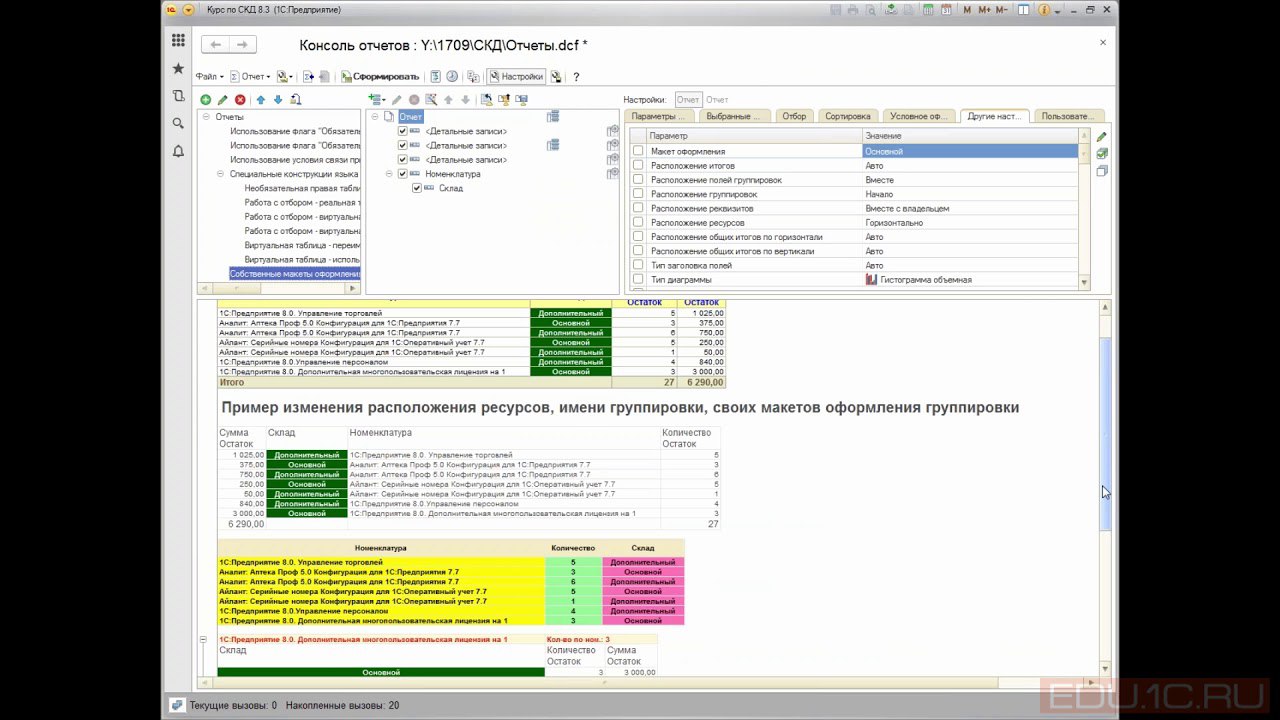Click the result vertical scrollbar thumb

point(1105,435)
